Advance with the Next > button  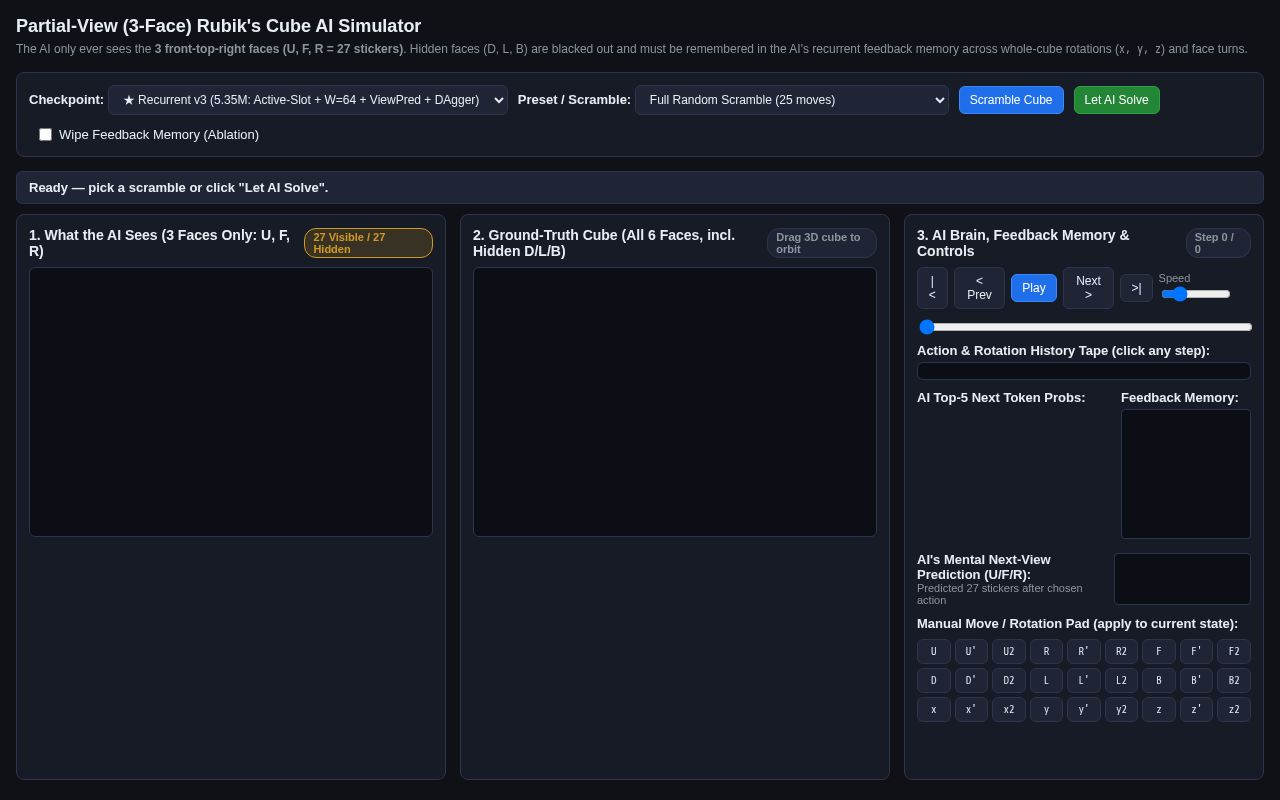(x=1088, y=288)
